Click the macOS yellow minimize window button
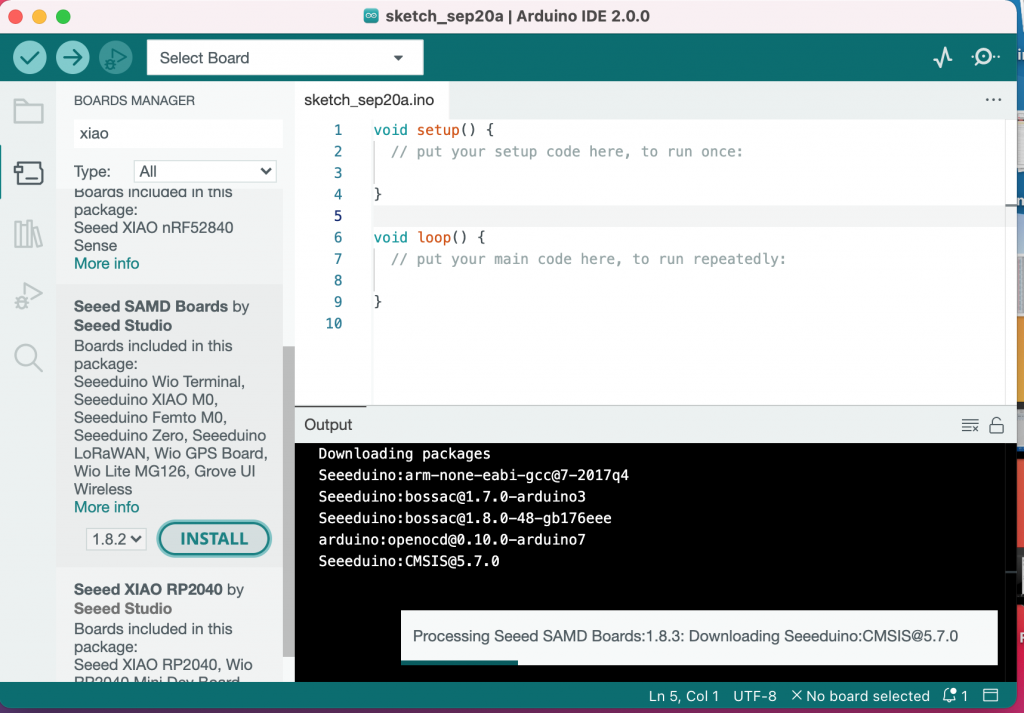 (x=39, y=17)
